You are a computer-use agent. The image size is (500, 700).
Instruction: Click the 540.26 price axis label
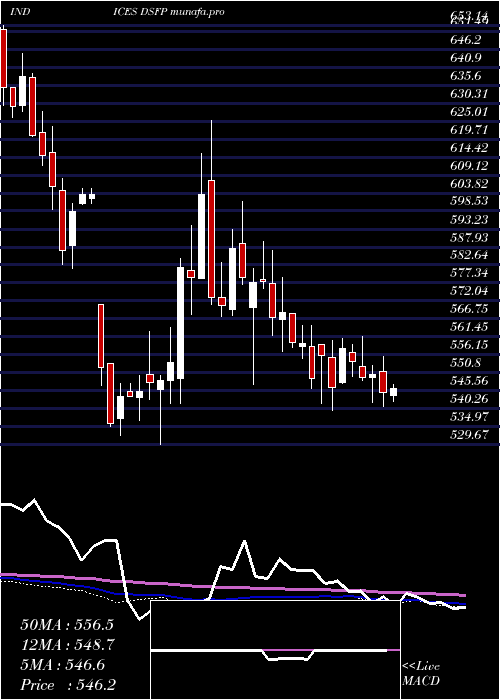coord(469,398)
